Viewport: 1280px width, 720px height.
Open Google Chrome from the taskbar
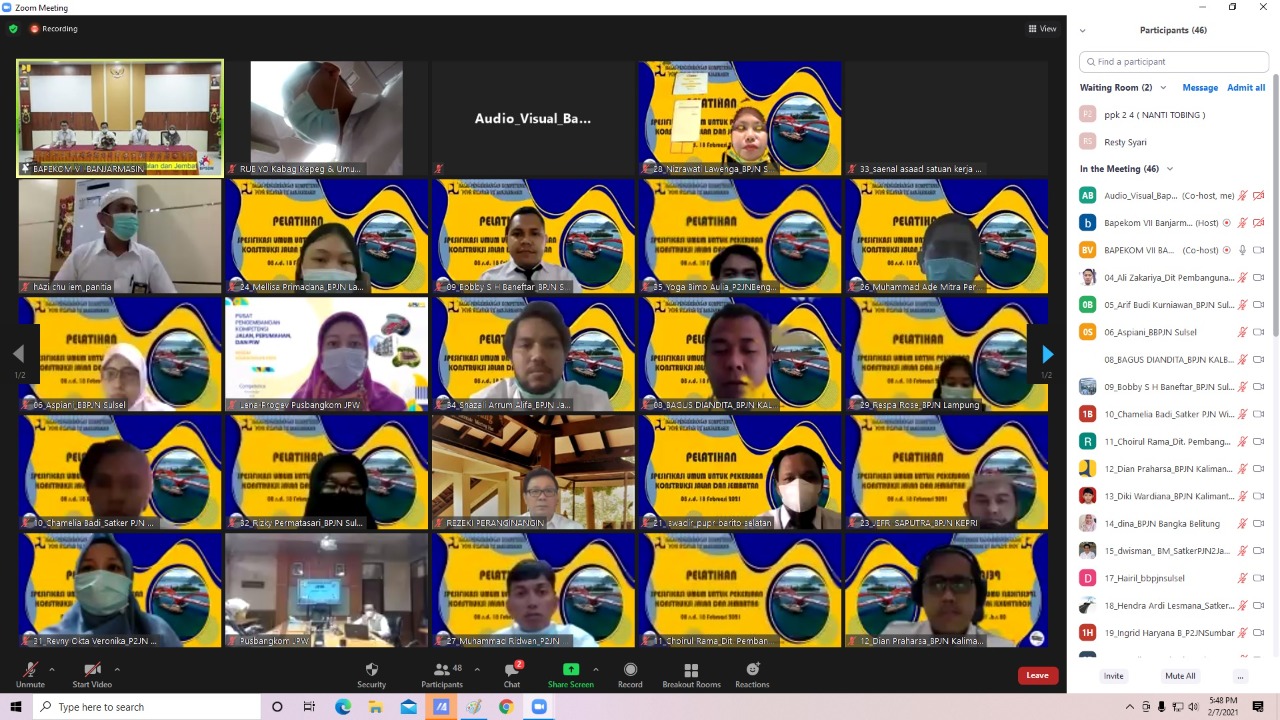506,707
